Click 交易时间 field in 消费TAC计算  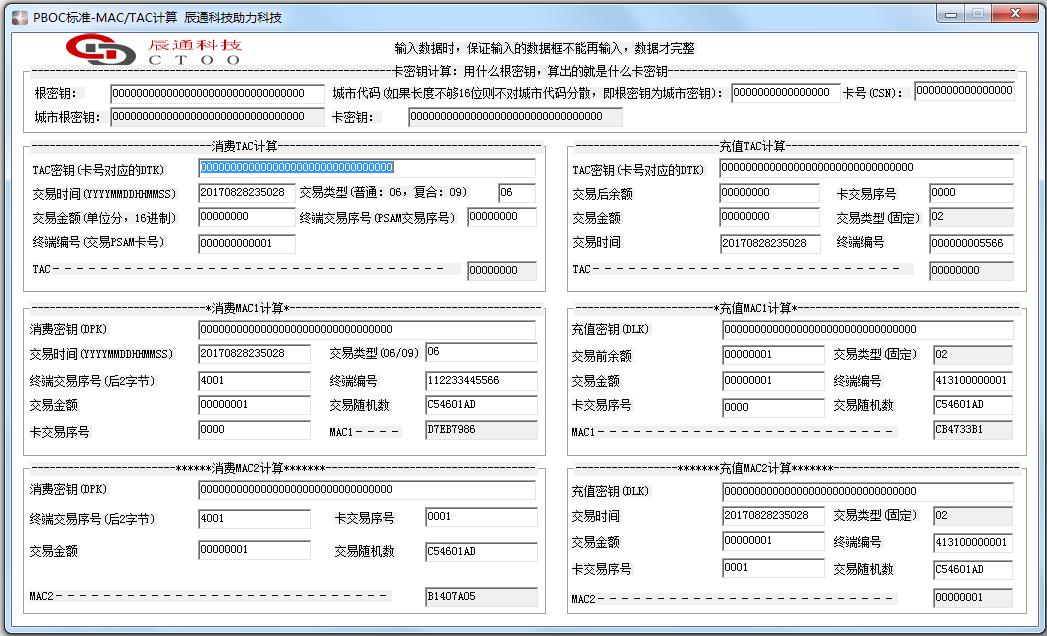pyautogui.click(x=246, y=193)
